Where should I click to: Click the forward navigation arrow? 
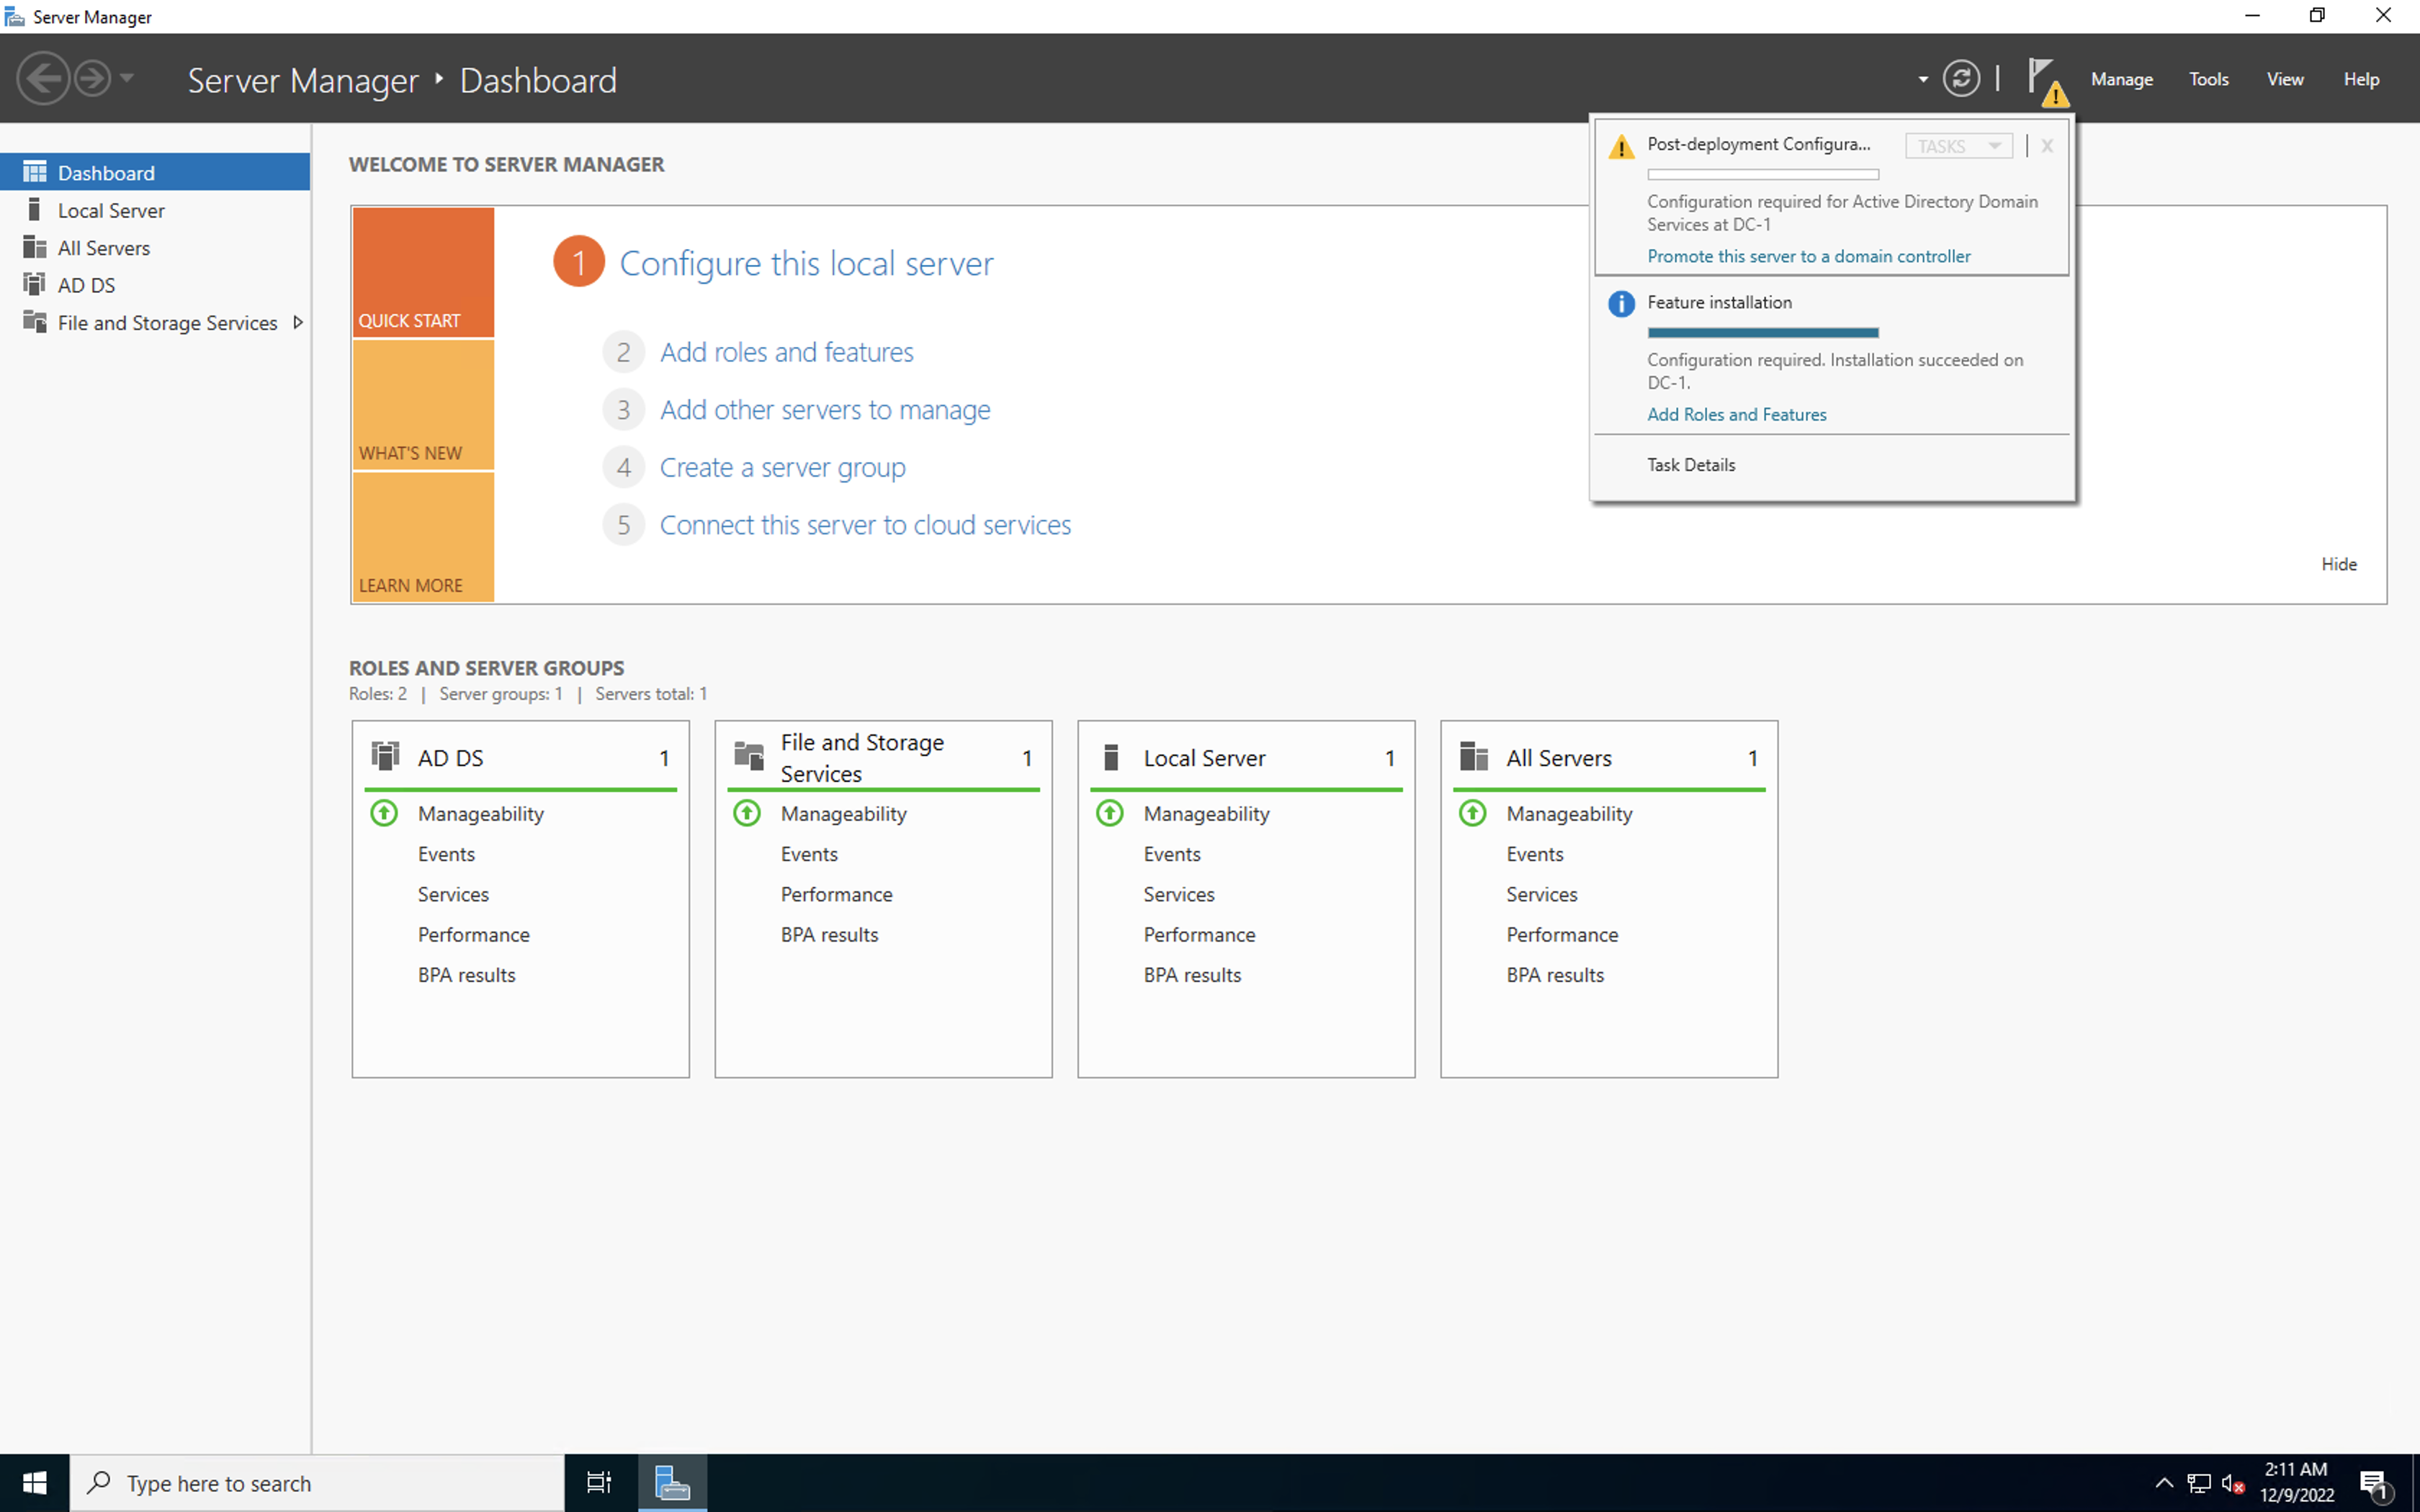[93, 78]
